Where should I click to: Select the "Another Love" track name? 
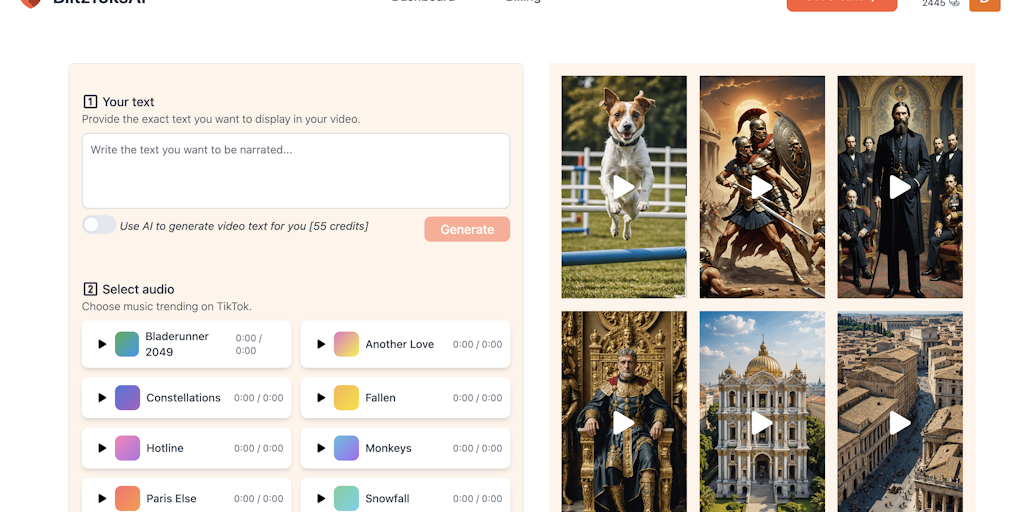[x=400, y=344]
